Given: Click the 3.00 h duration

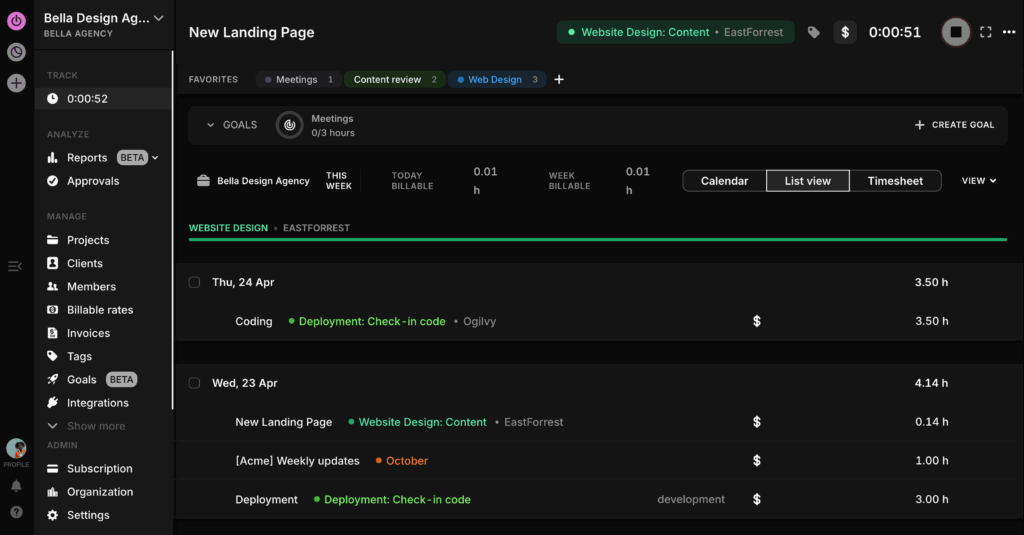Looking at the screenshot, I should coord(931,499).
